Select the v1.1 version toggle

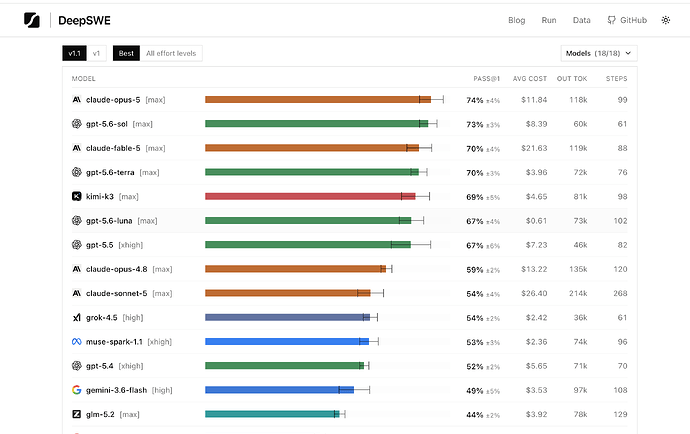point(74,53)
